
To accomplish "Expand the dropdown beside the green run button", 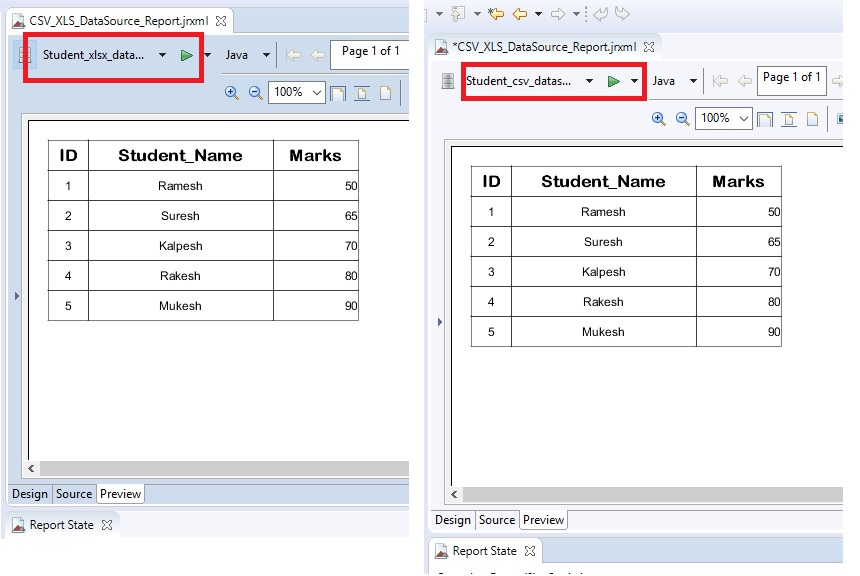I will click(634, 80).
